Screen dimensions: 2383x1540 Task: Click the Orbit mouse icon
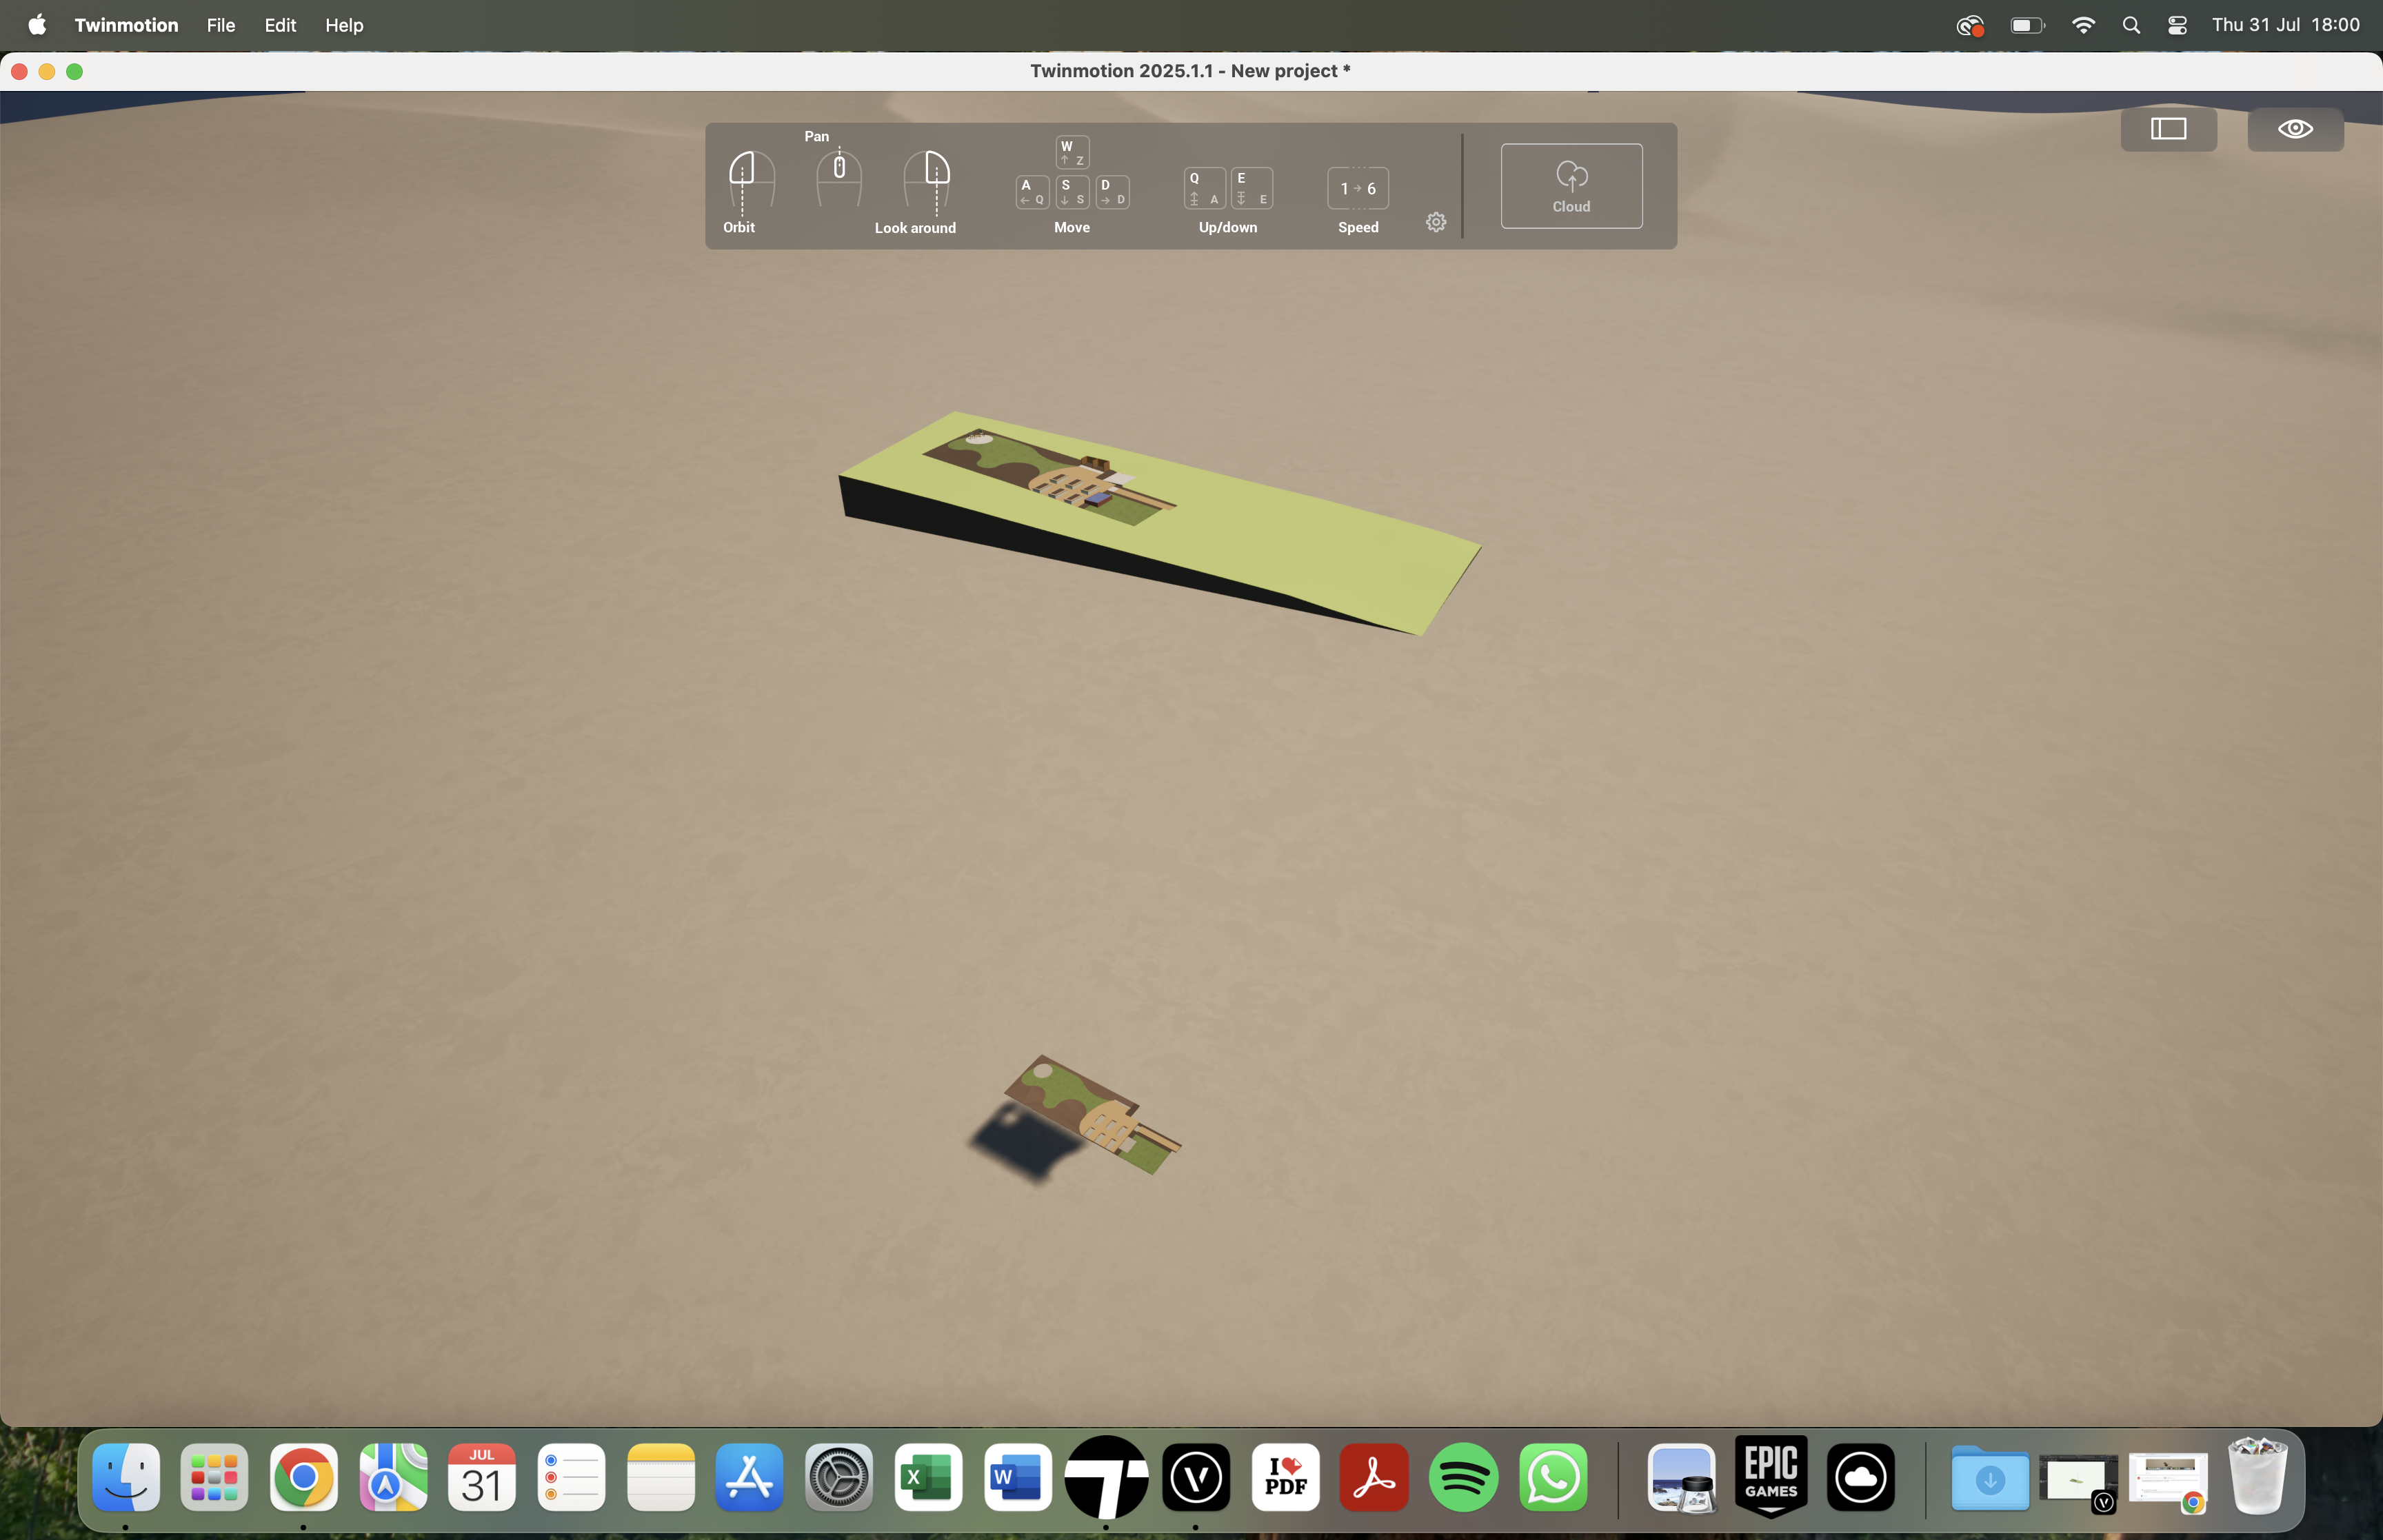[x=751, y=178]
